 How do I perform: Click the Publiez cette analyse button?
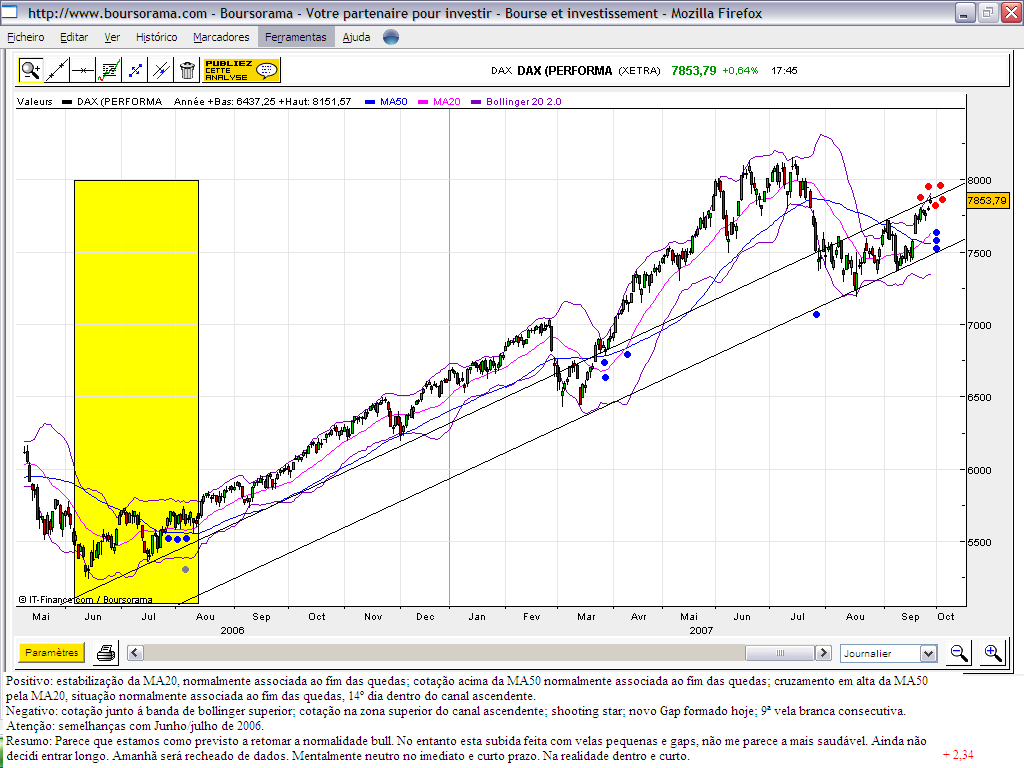click(242, 70)
